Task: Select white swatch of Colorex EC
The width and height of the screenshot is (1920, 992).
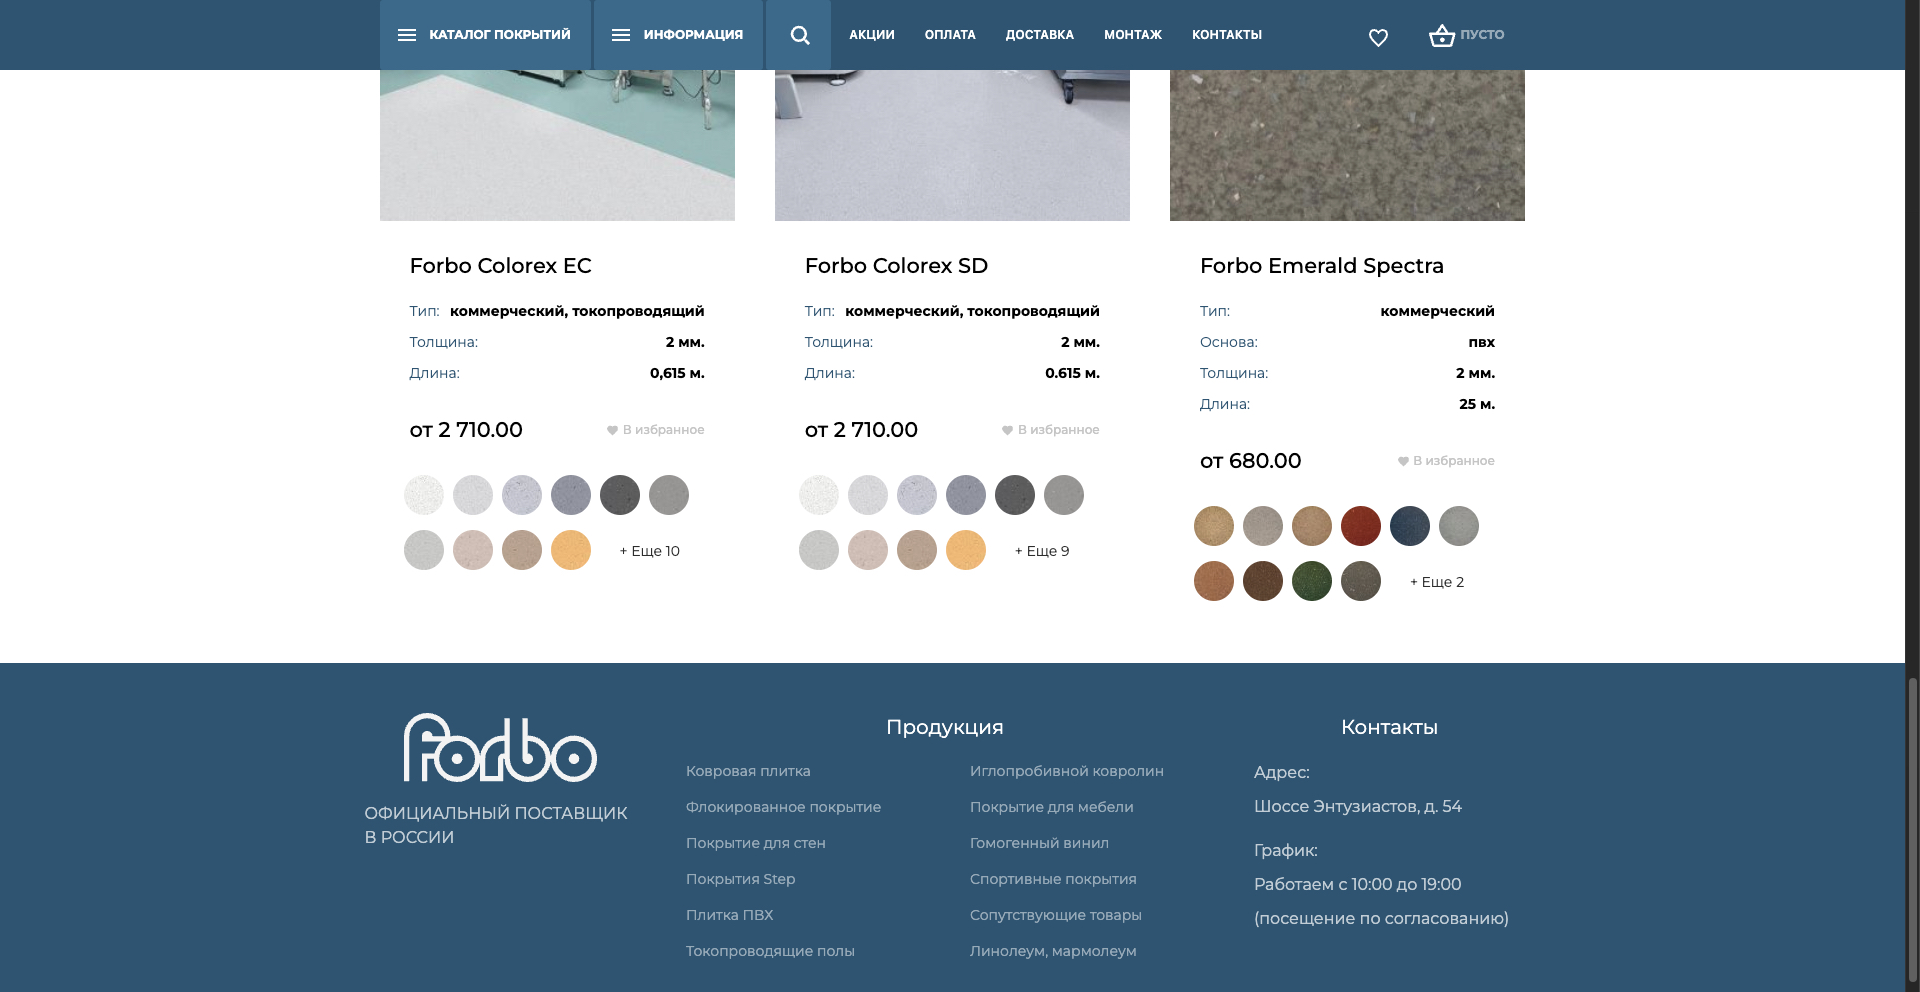Action: (x=424, y=495)
